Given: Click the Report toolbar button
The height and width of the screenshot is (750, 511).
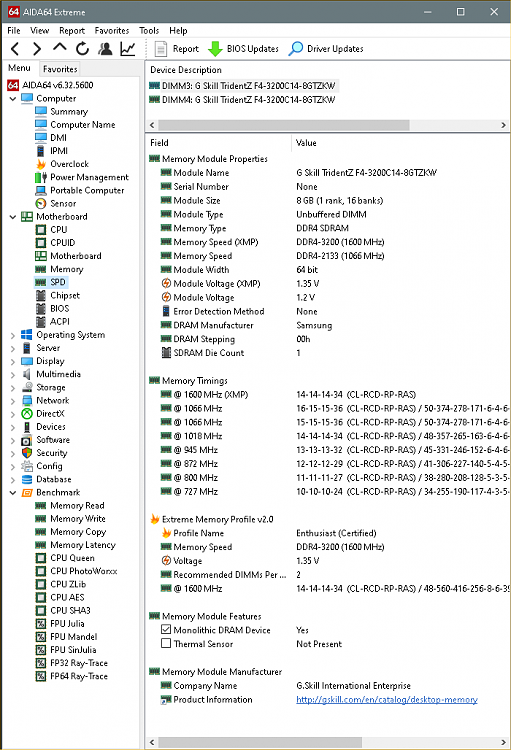Looking at the screenshot, I should (177, 49).
